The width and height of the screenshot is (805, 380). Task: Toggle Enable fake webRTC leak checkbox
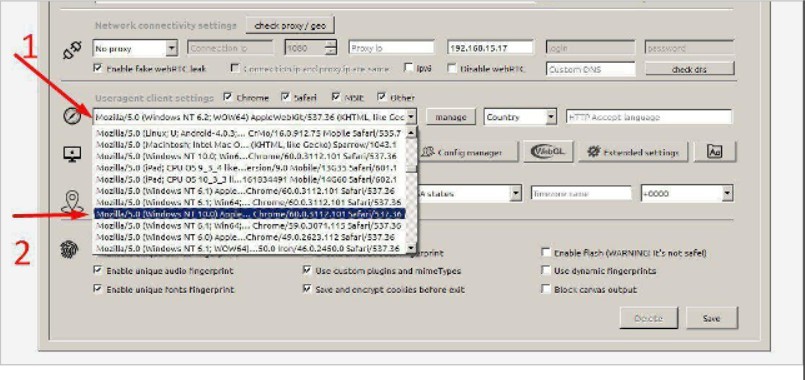coord(98,68)
